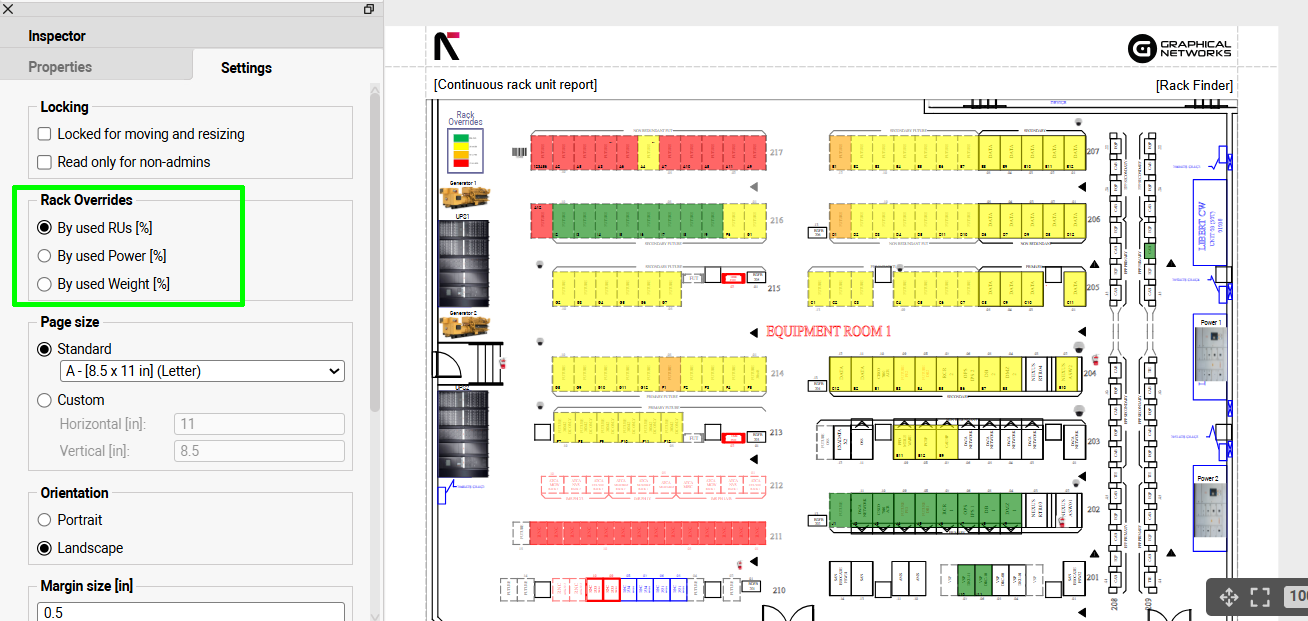1308x621 pixels.
Task: Select By used Power [%] option
Action: [x=45, y=256]
